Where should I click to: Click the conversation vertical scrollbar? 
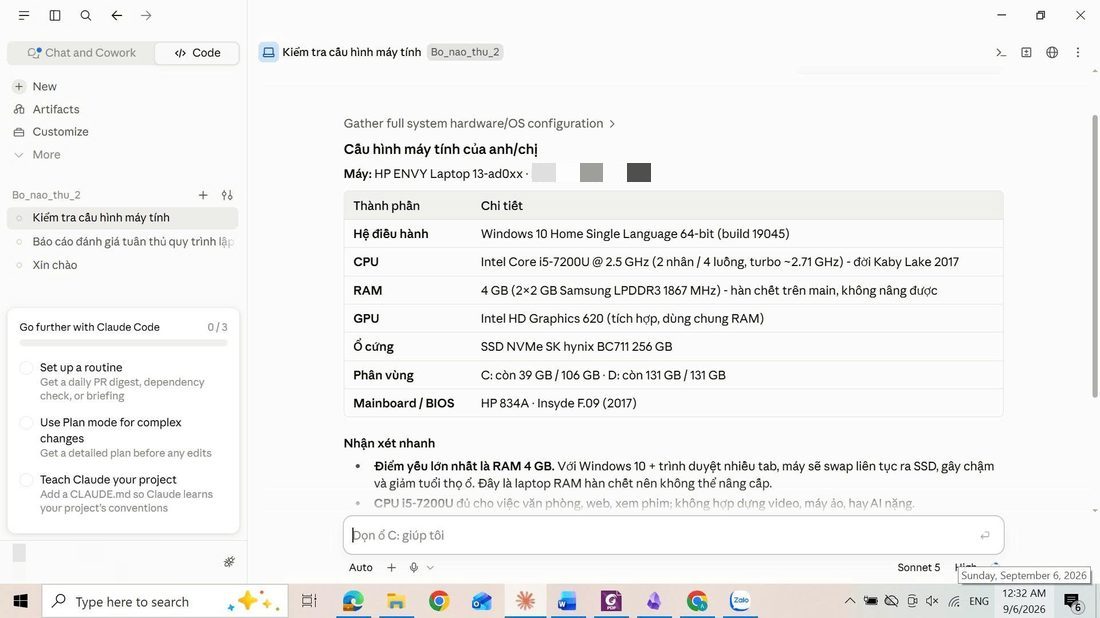[1094, 256]
